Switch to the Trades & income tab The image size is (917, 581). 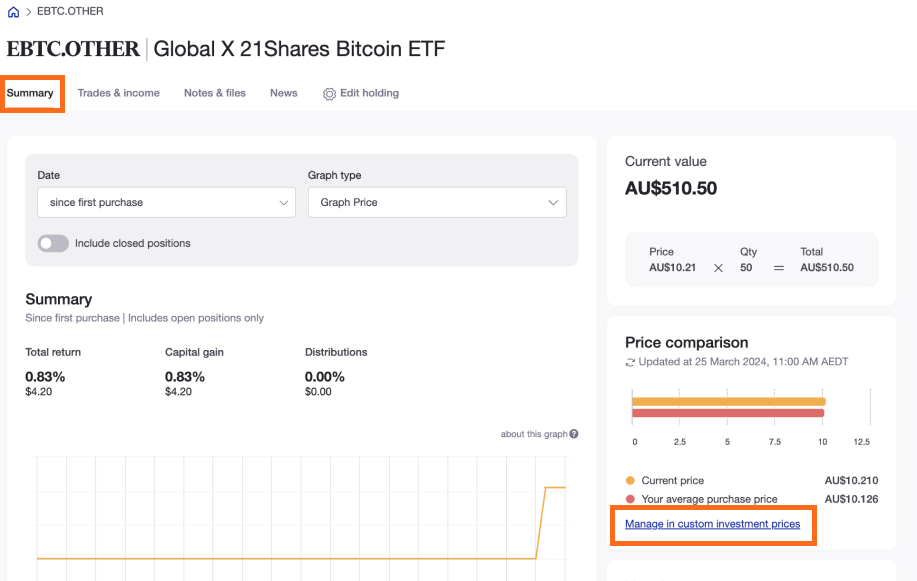coord(118,93)
